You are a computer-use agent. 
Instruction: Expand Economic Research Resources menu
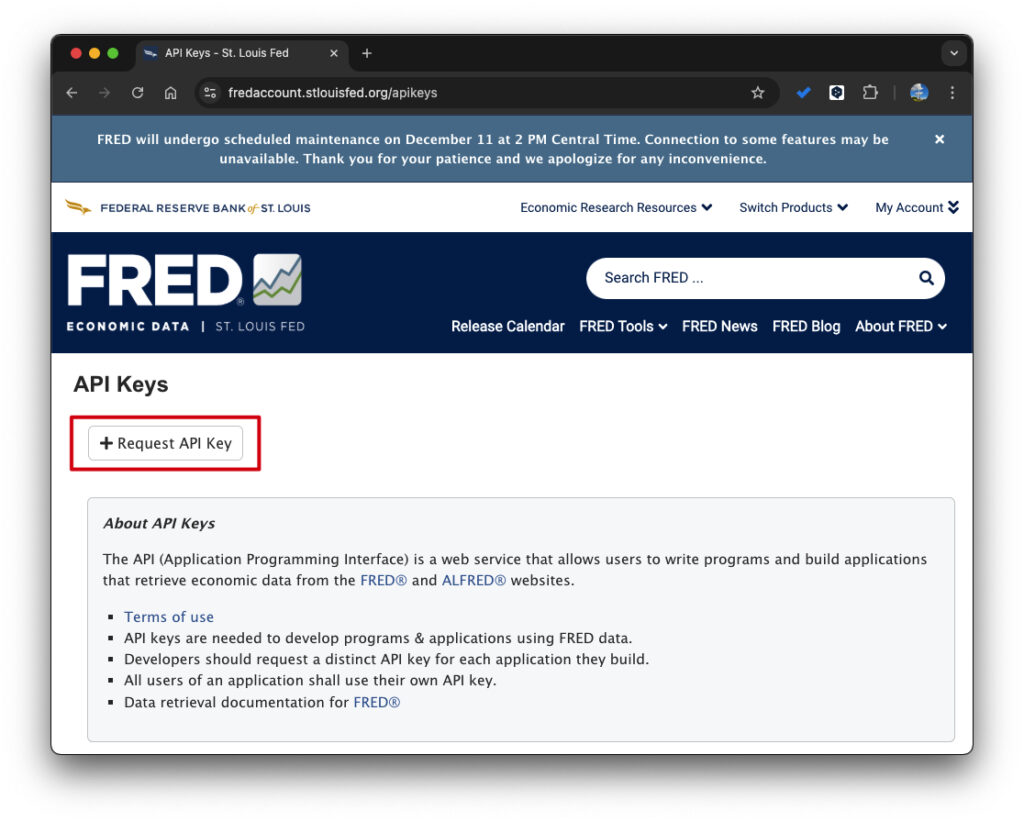tap(616, 208)
